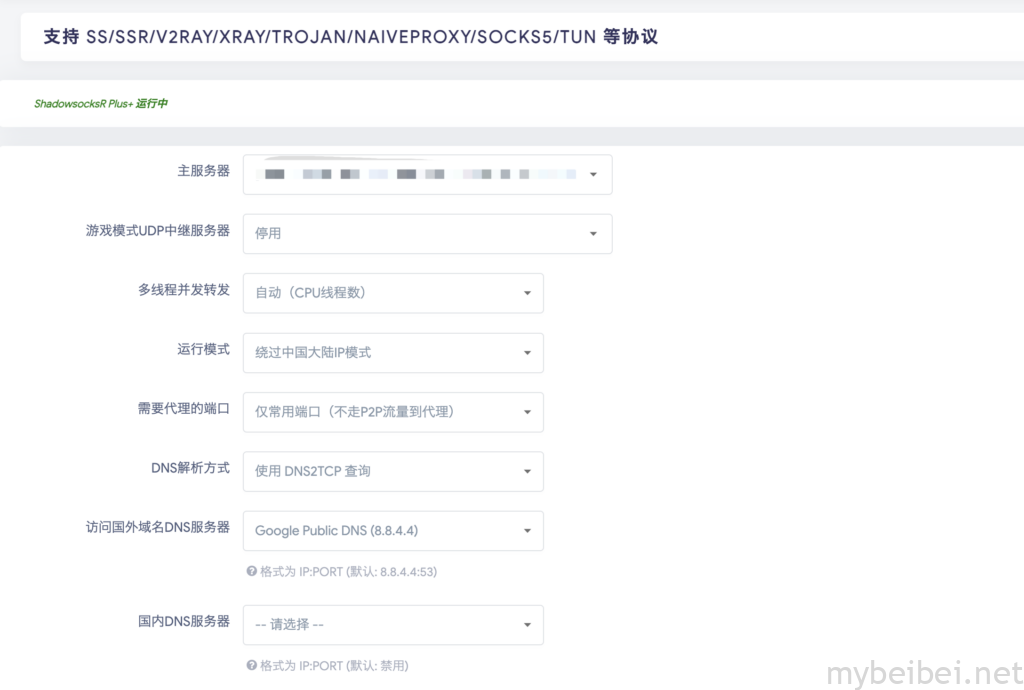Select the 运行模式 label text

203,349
